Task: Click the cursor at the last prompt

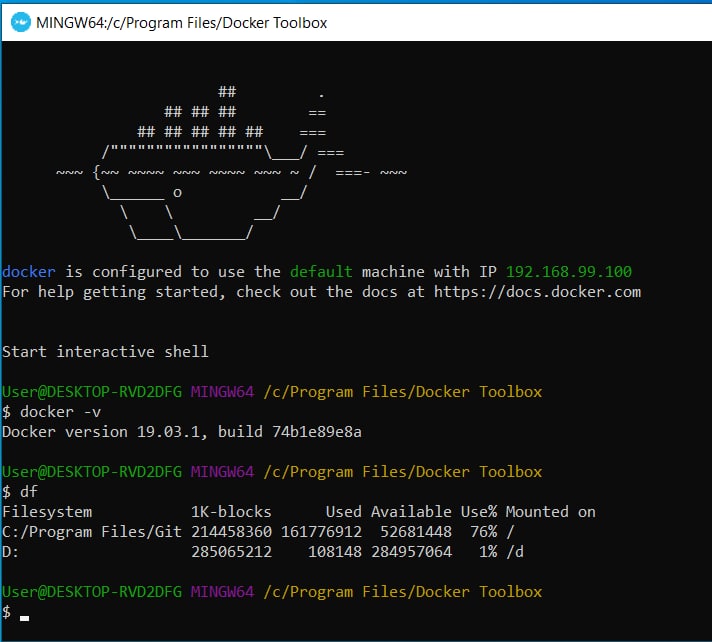Action: point(25,617)
